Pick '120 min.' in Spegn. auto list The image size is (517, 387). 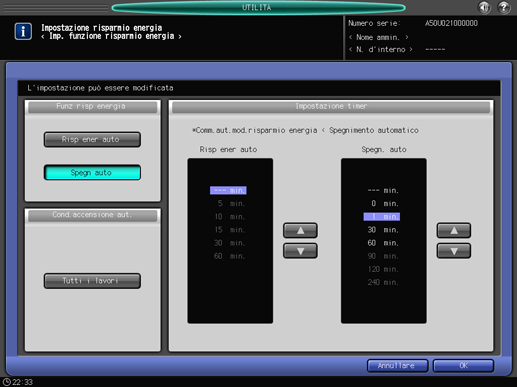coord(382,269)
